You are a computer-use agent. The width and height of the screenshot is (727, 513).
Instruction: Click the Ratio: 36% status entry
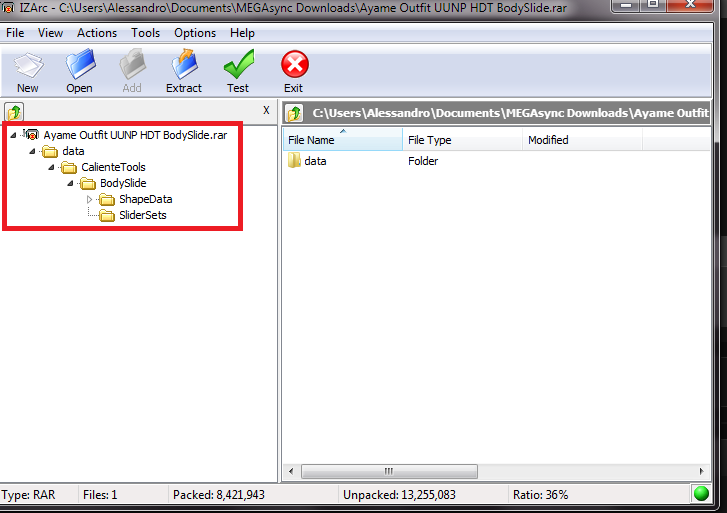[541, 495]
